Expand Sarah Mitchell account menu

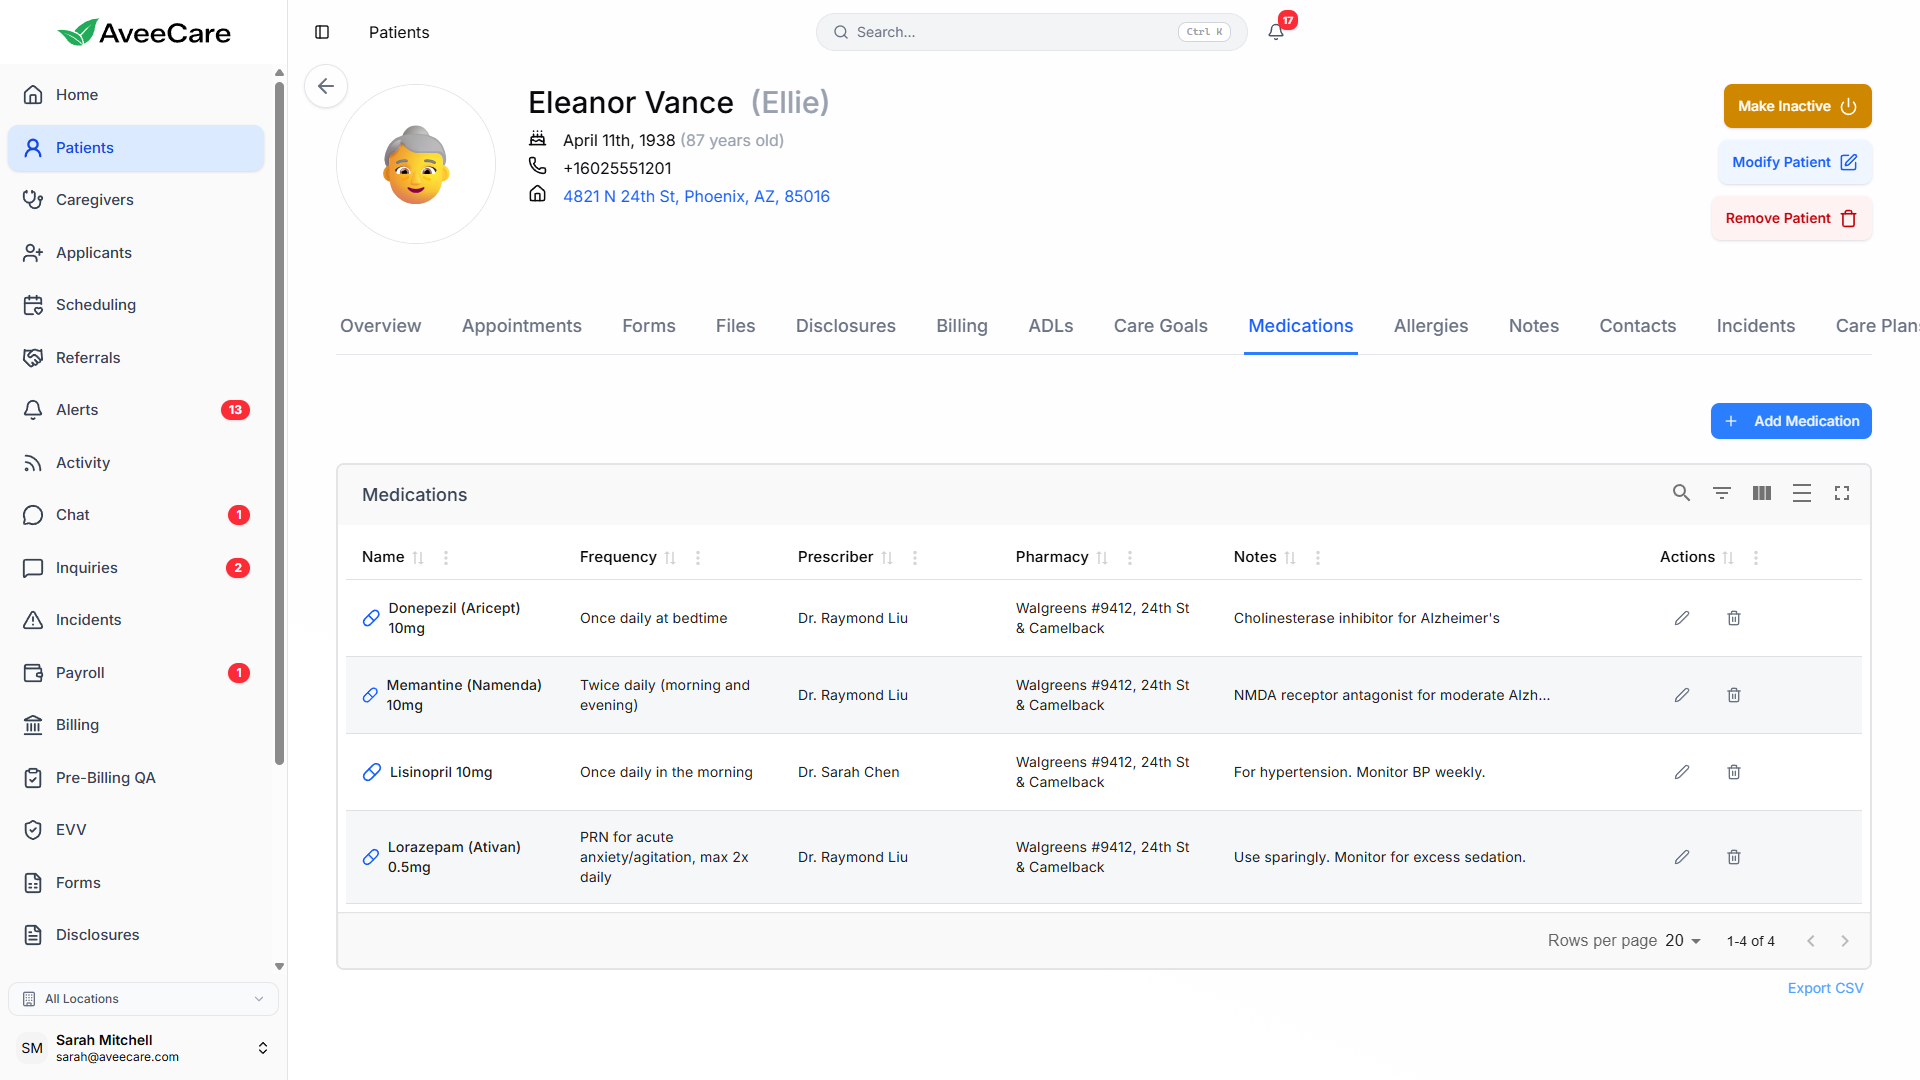[x=262, y=1048]
